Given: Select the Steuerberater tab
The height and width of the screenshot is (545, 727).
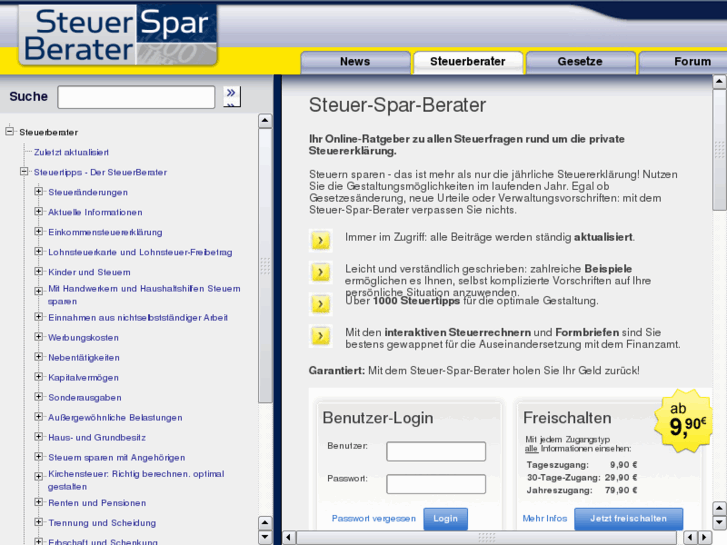Looking at the screenshot, I should [468, 62].
